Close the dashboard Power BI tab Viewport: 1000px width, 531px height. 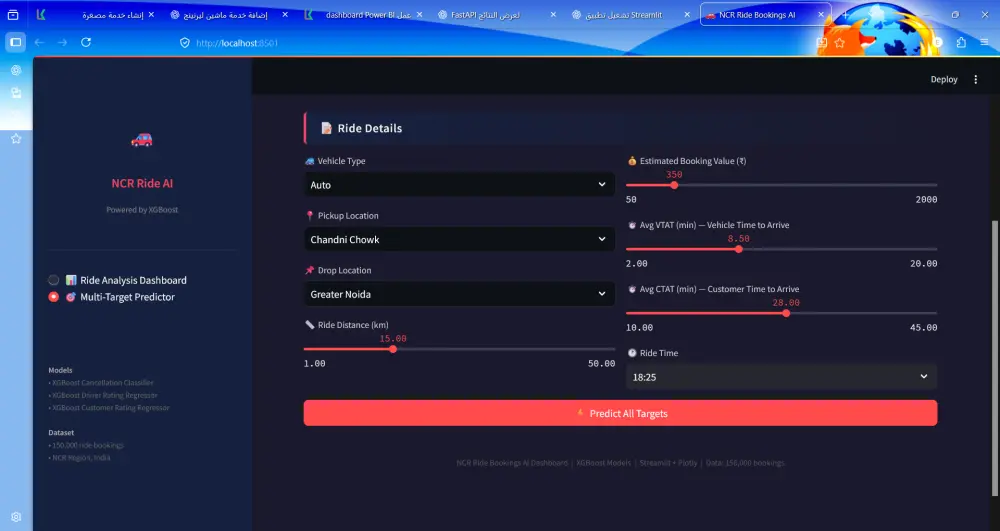point(419,15)
